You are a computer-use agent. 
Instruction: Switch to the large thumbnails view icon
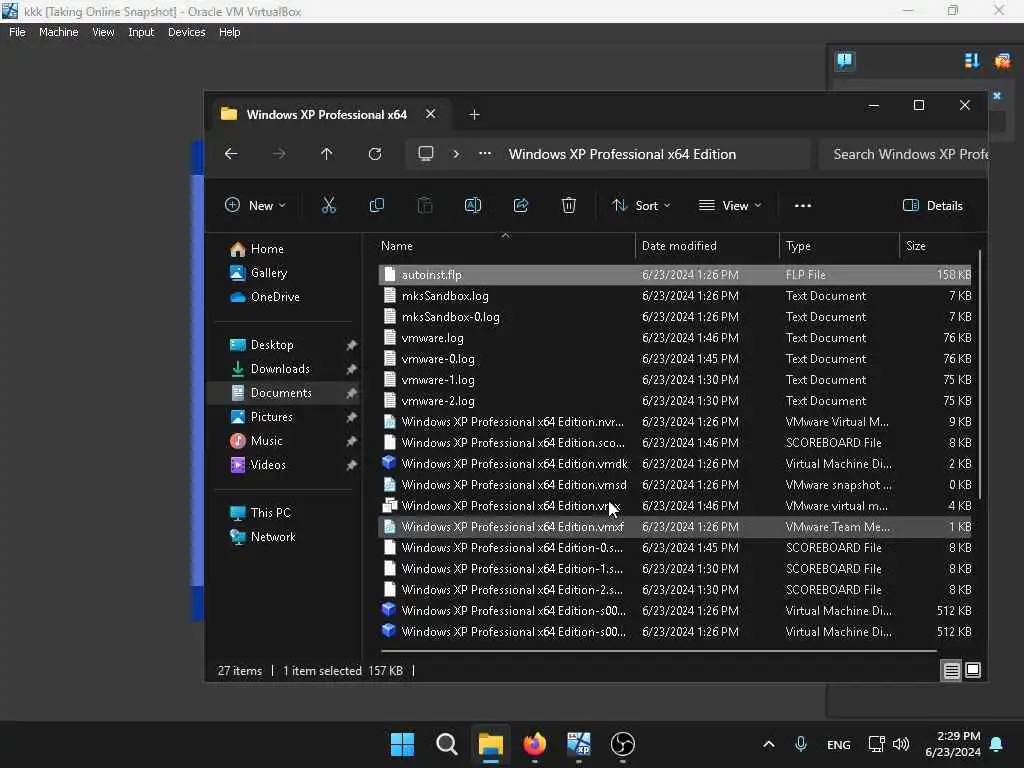click(973, 671)
